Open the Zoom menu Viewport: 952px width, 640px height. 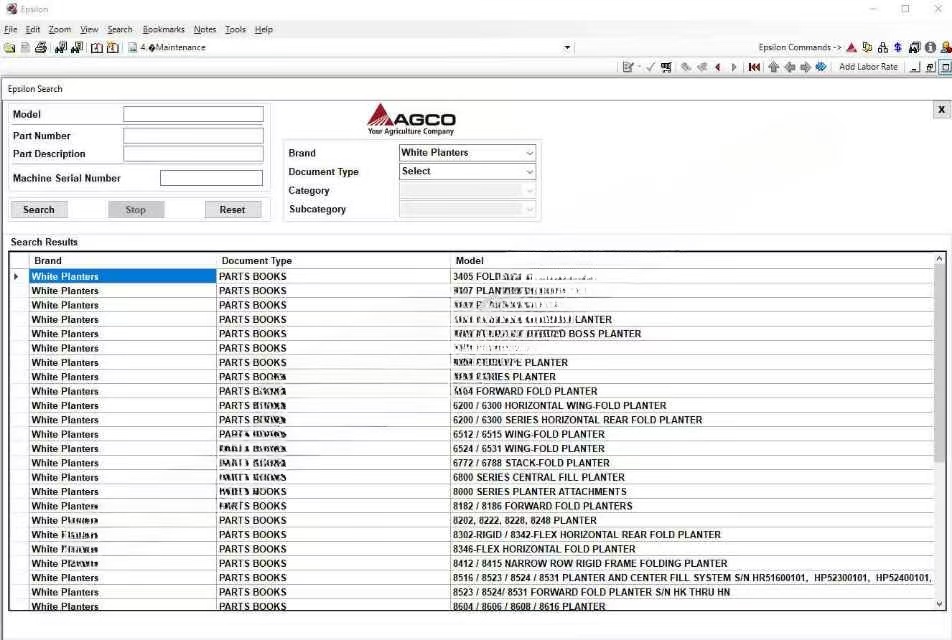click(x=60, y=29)
